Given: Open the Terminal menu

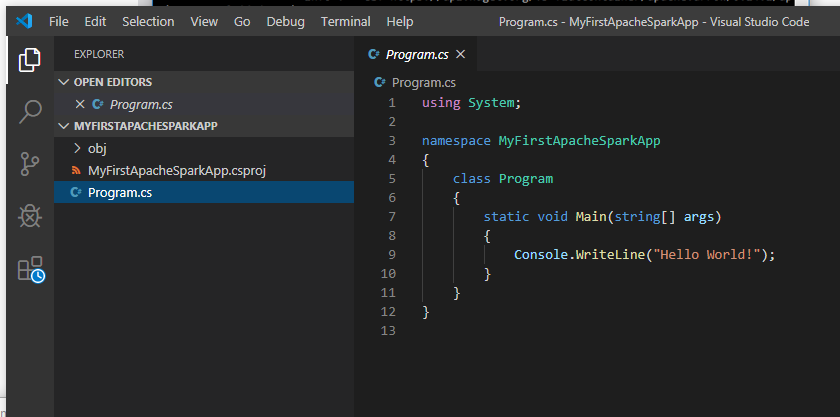Looking at the screenshot, I should point(346,21).
